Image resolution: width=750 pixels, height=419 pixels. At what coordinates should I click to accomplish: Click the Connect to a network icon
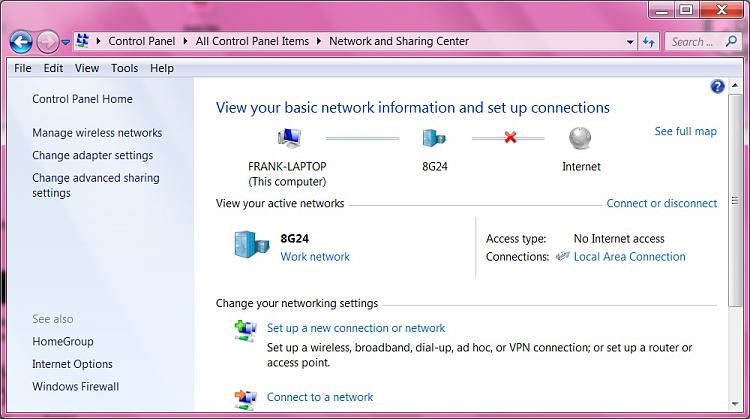[246, 399]
